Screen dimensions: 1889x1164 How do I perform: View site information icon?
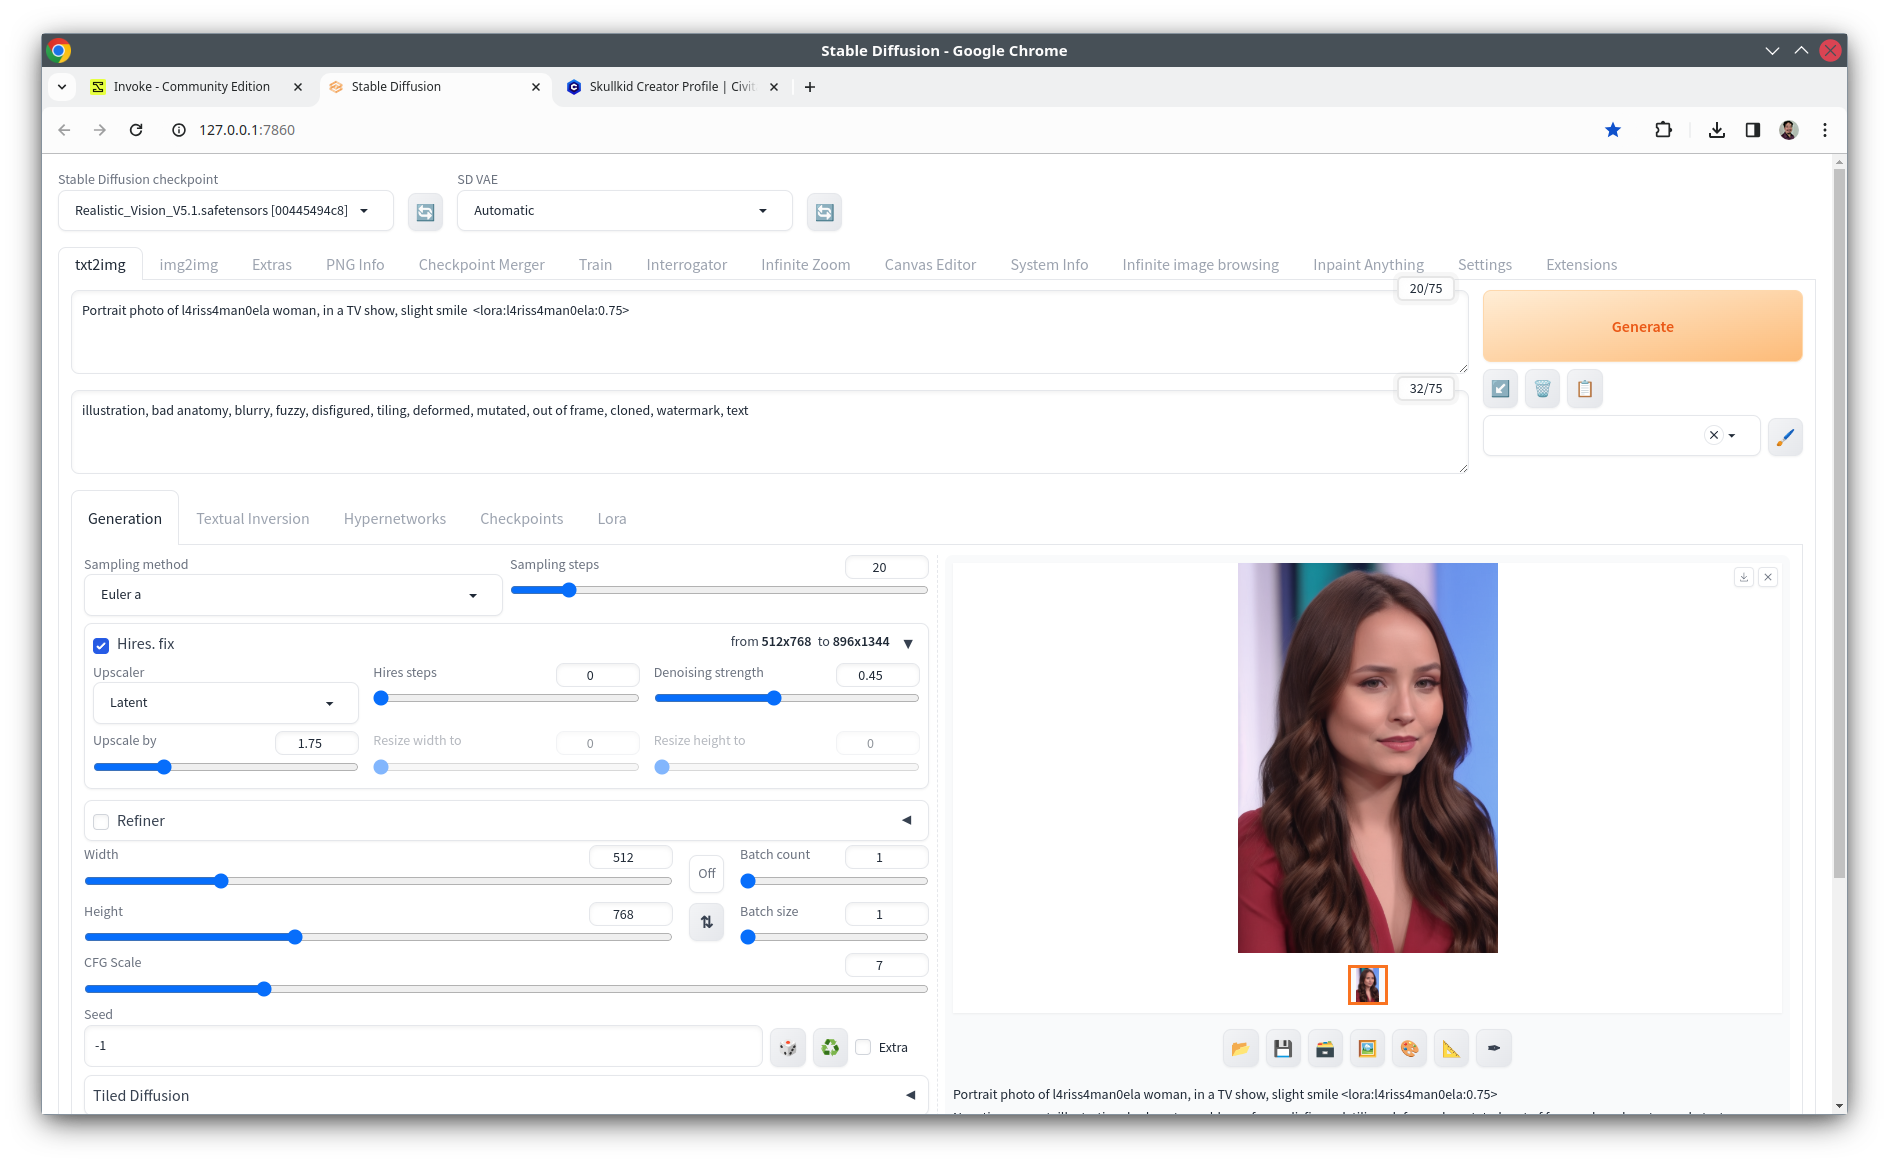(x=179, y=130)
